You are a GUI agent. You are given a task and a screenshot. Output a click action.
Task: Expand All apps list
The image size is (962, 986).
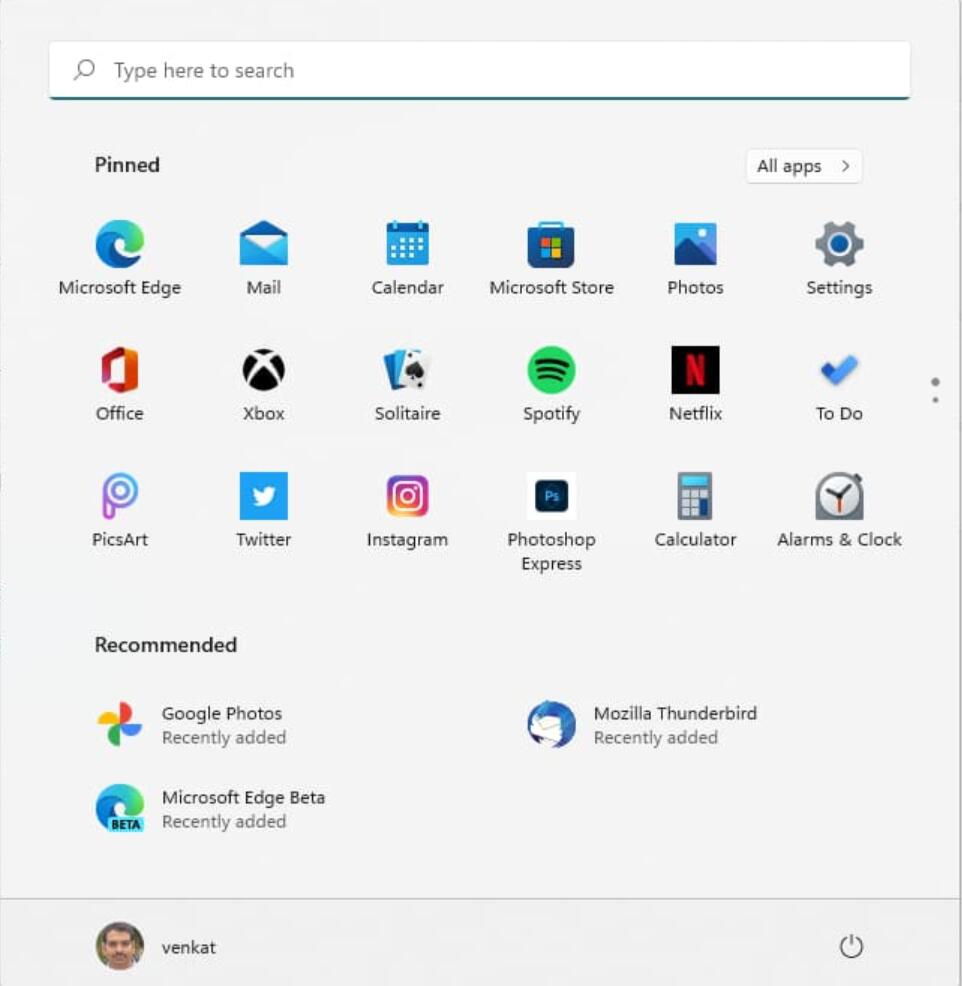coord(803,166)
